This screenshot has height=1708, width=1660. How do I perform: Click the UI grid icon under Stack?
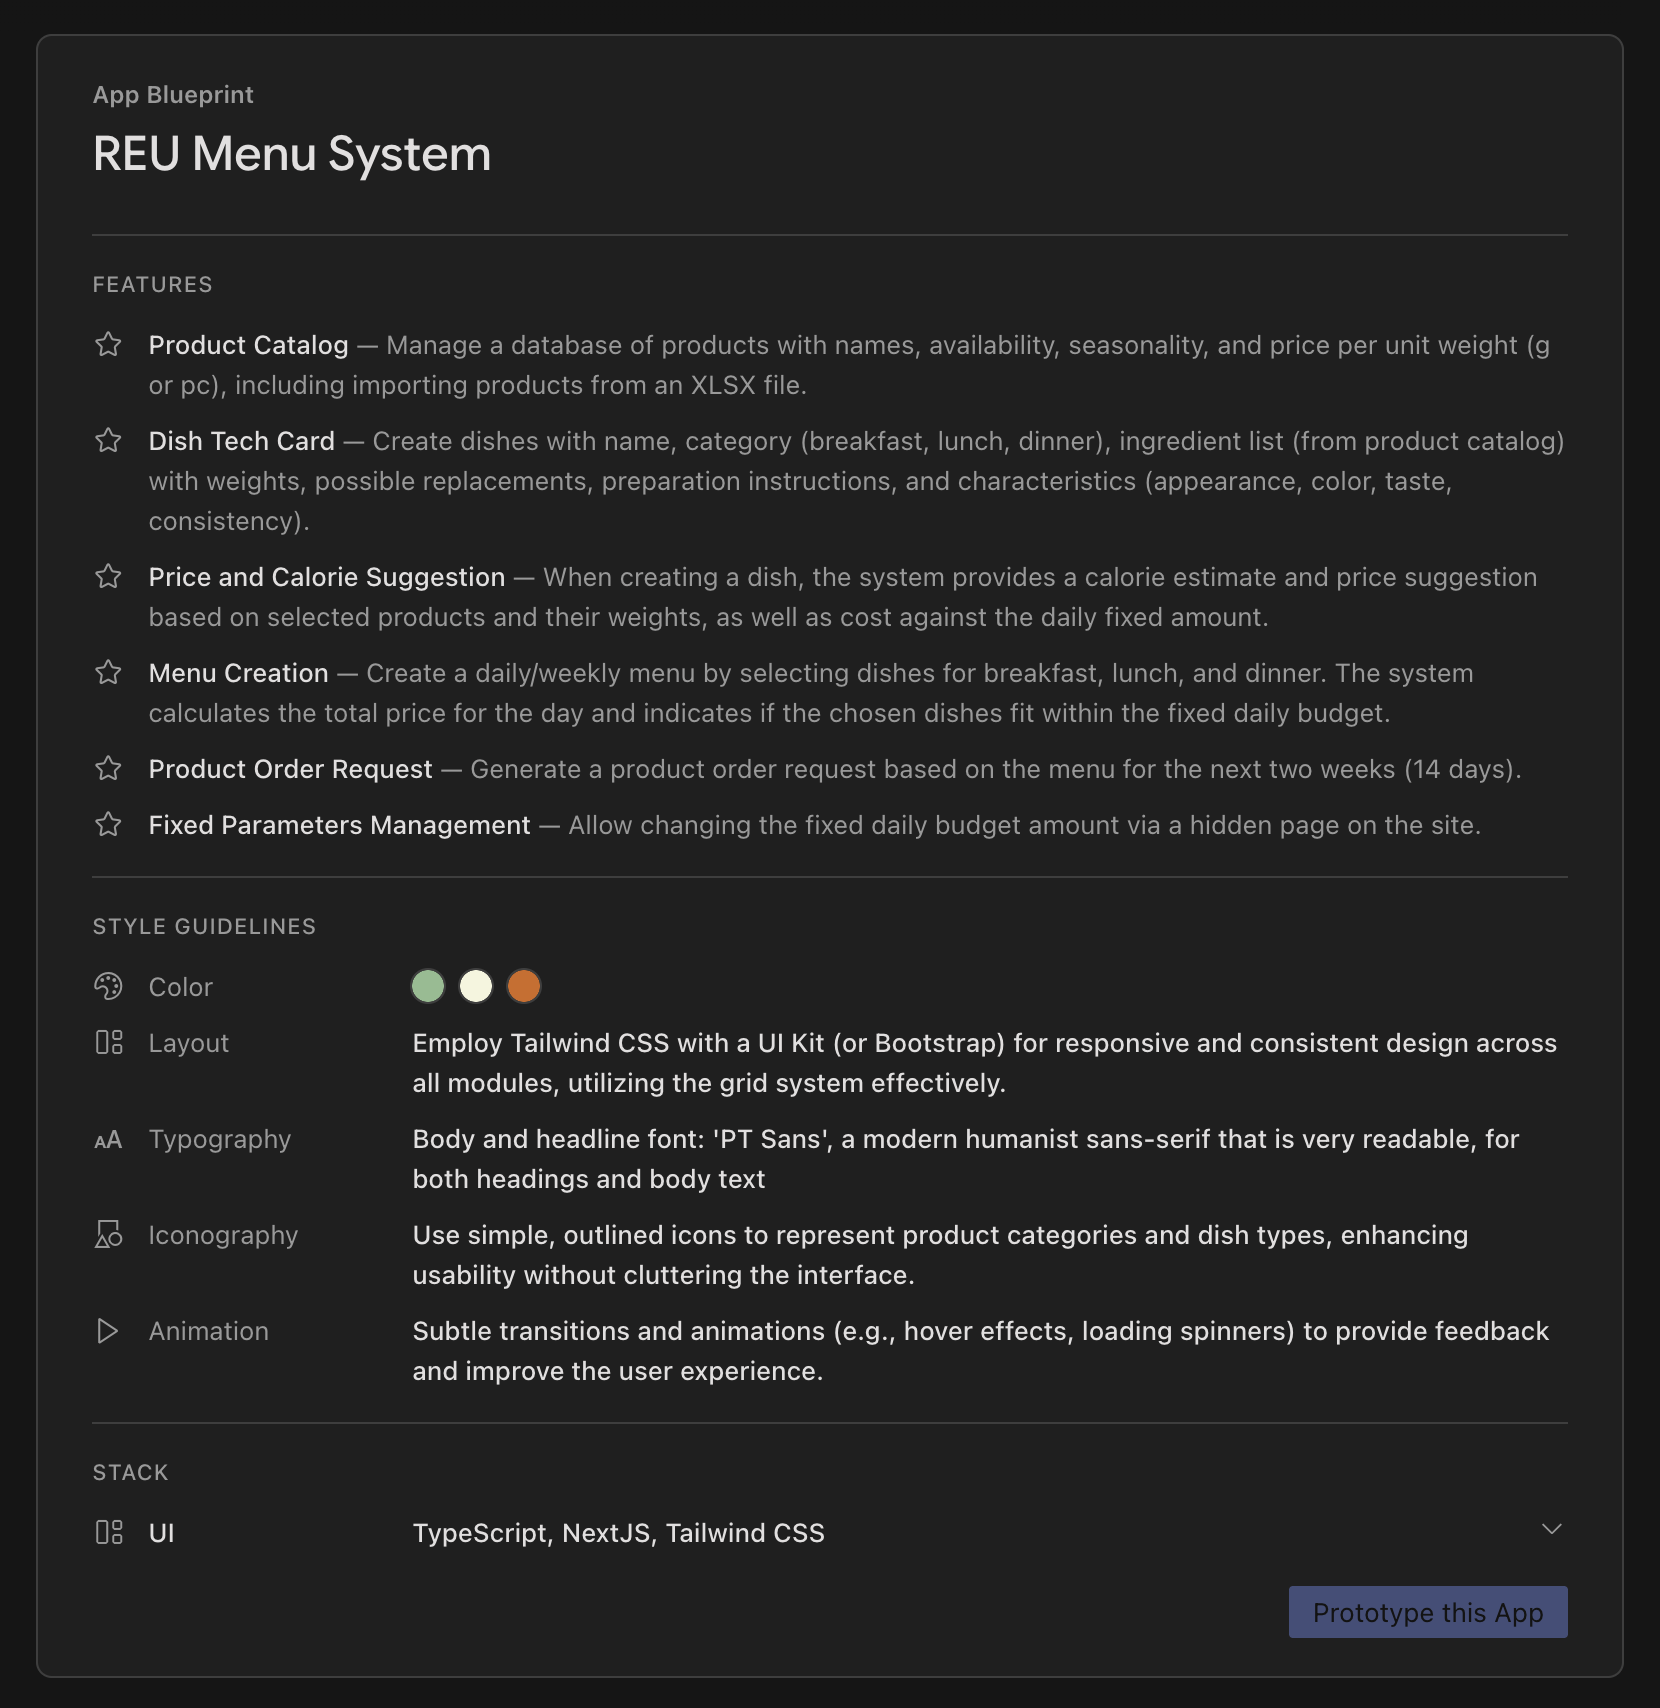pyautogui.click(x=108, y=1533)
